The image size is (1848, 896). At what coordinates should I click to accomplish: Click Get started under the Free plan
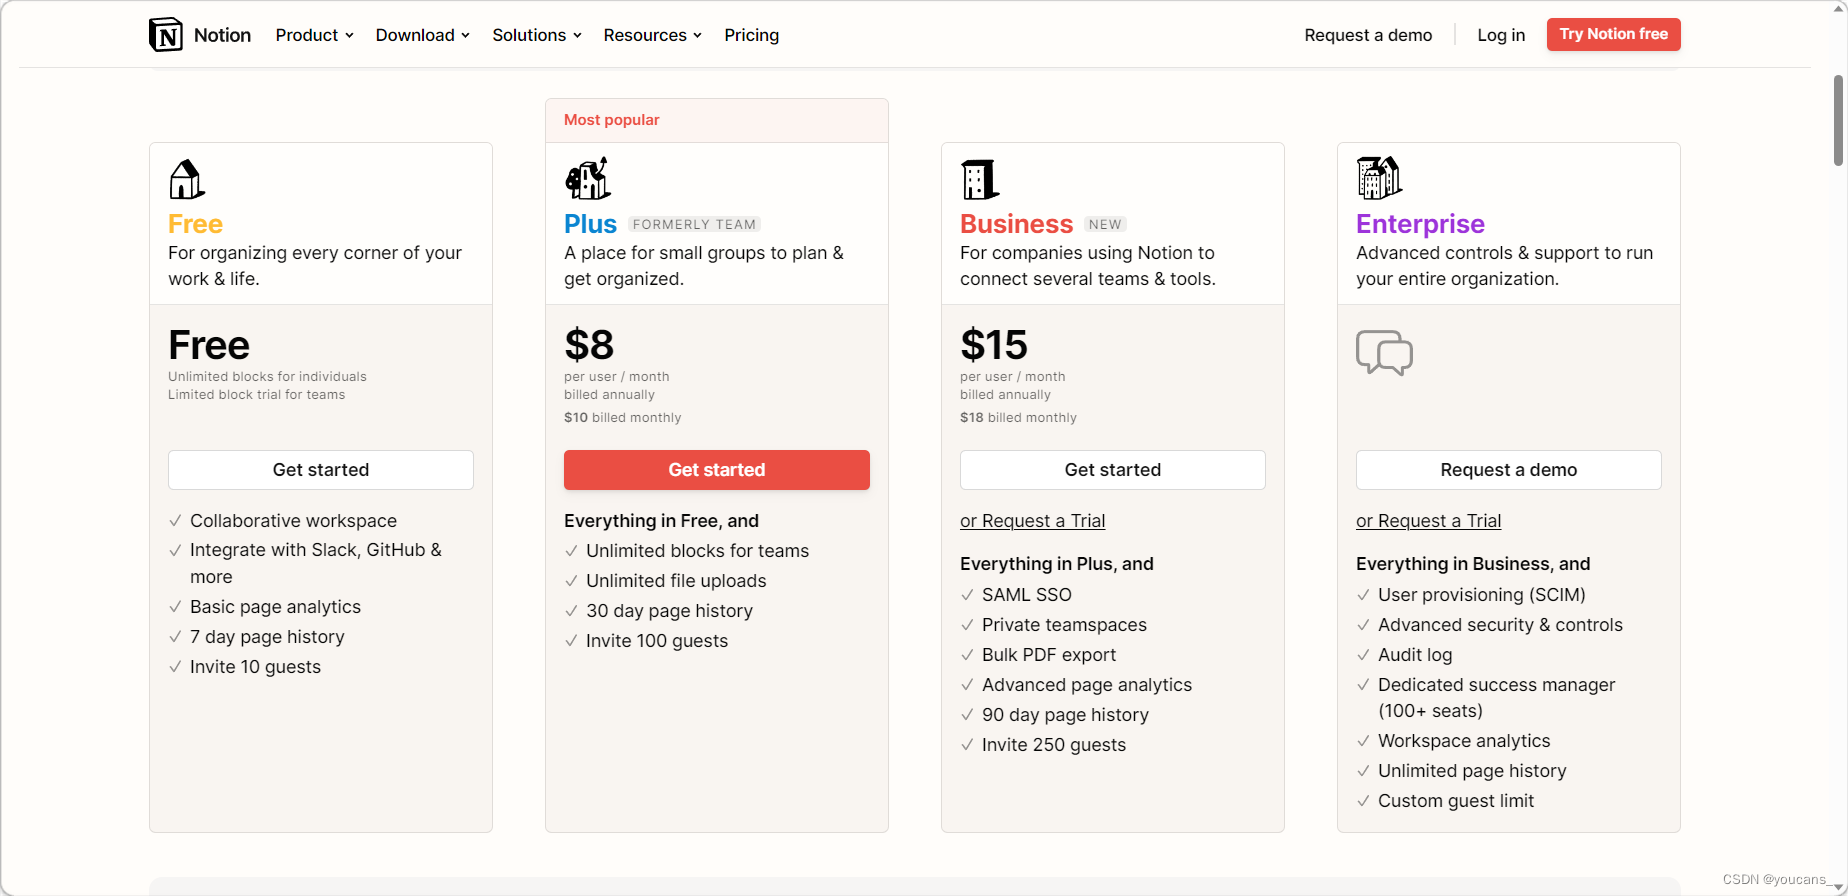click(x=320, y=470)
